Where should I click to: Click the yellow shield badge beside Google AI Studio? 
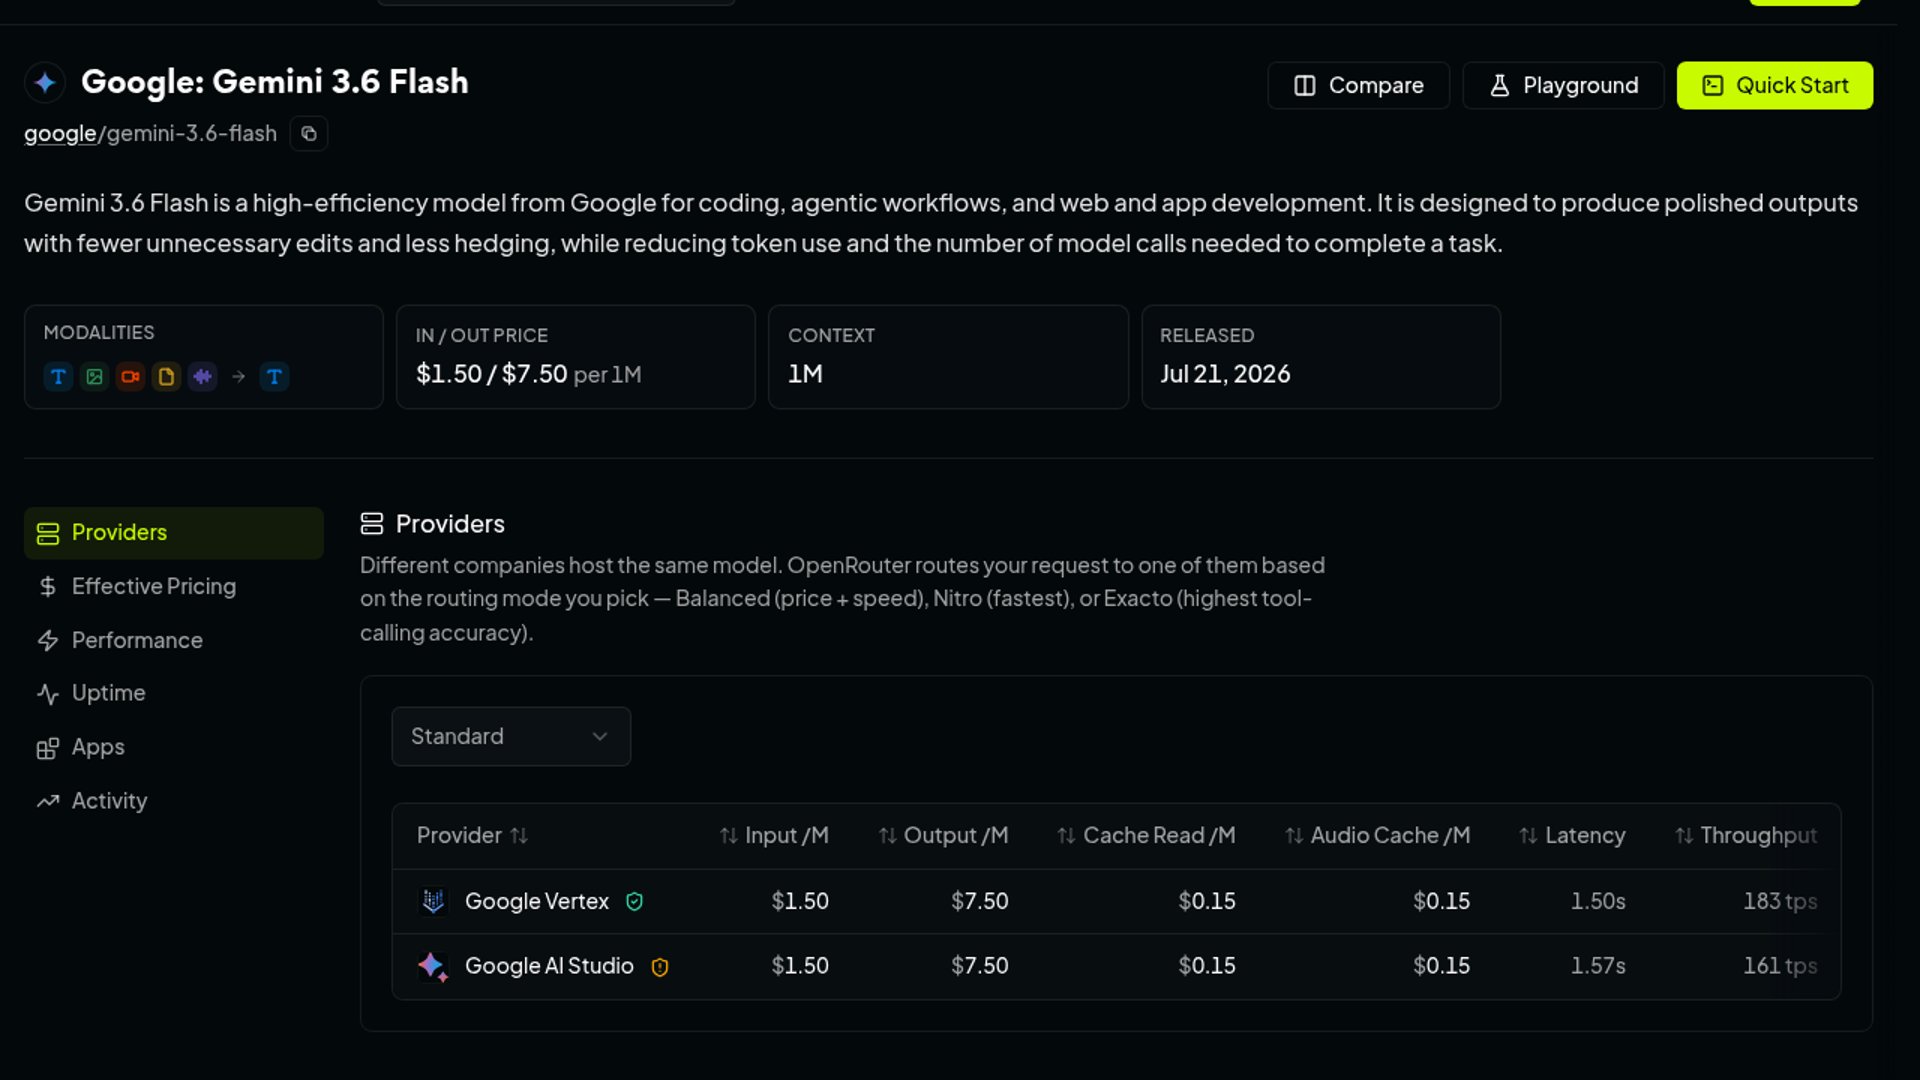tap(660, 967)
